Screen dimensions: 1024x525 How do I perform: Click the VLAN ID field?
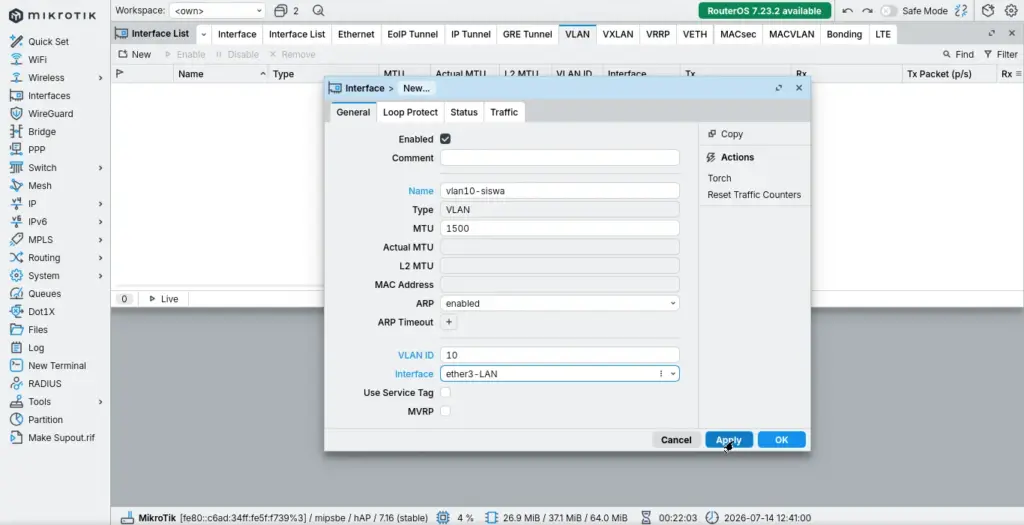560,355
